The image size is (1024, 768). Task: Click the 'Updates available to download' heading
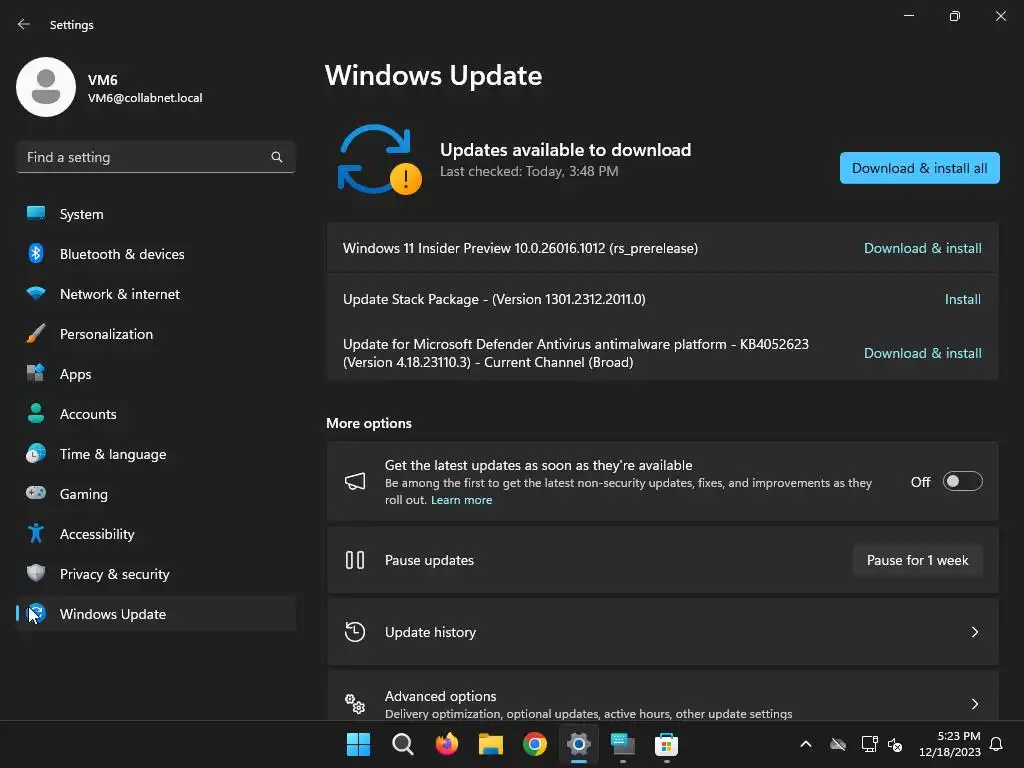click(x=566, y=150)
